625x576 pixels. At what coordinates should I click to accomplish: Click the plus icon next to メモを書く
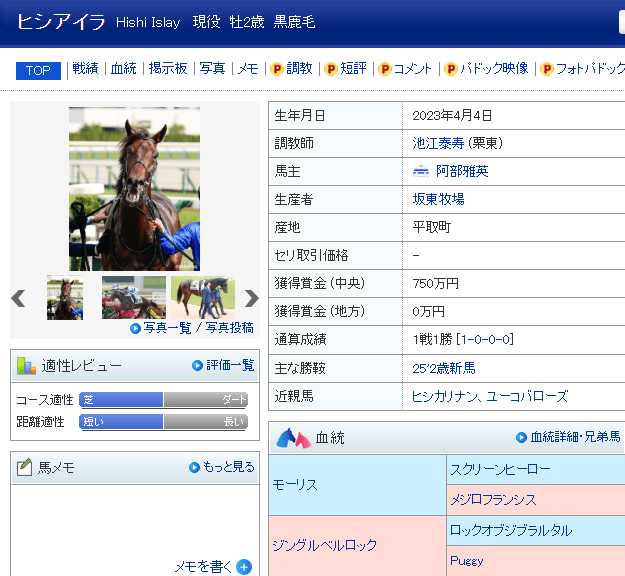pyautogui.click(x=244, y=567)
